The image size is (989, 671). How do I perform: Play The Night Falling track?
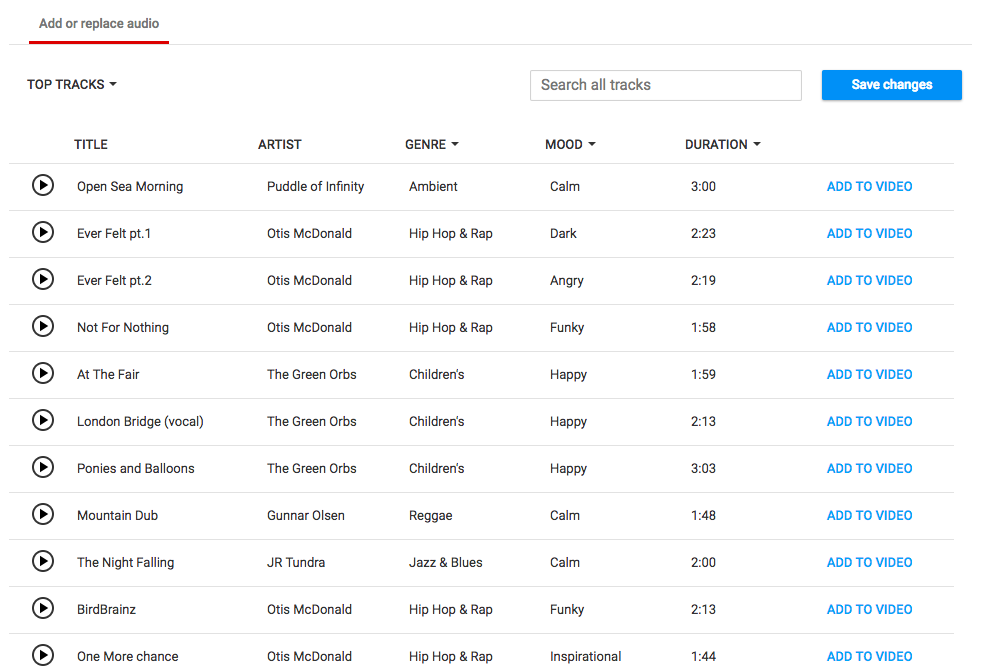[x=43, y=561]
